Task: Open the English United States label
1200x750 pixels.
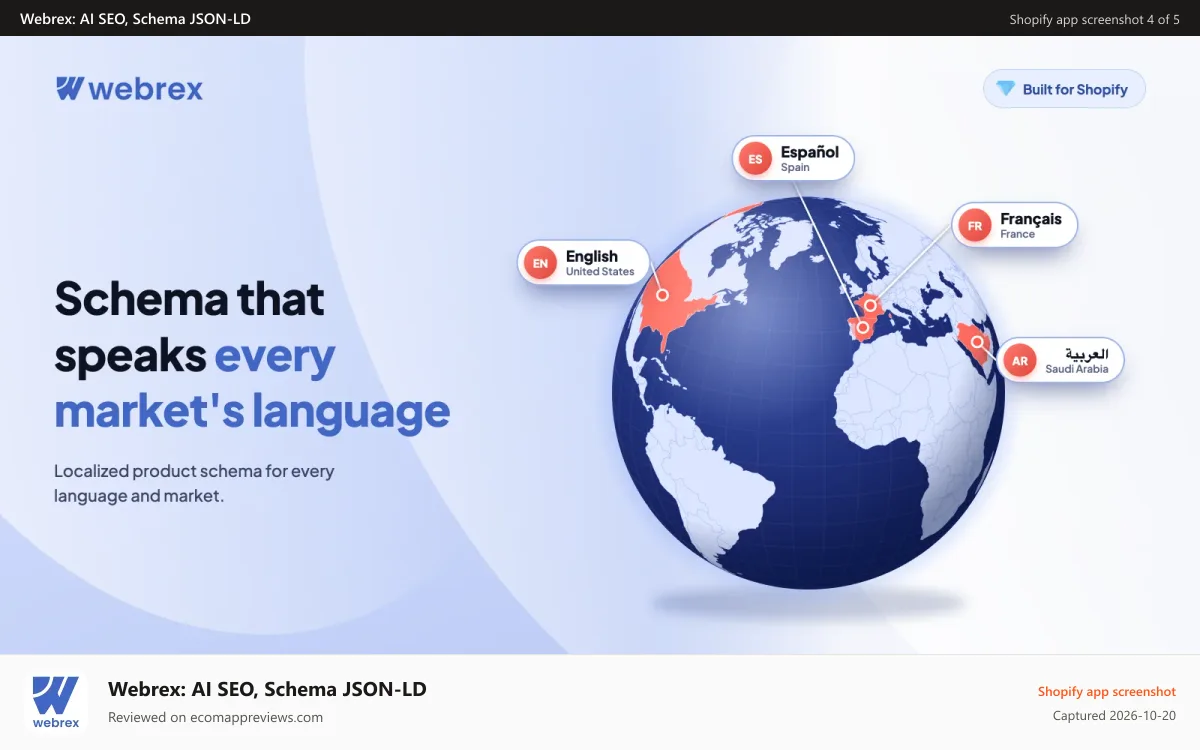Action: point(583,263)
